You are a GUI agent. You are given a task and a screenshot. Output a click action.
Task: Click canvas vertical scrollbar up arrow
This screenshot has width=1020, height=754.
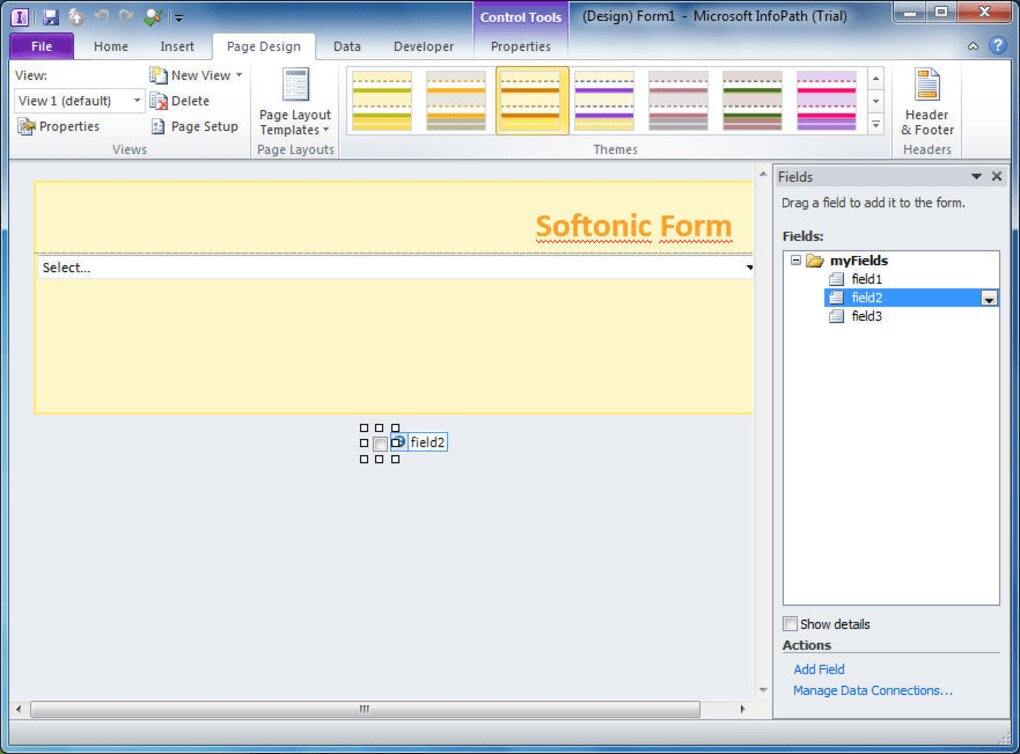(x=763, y=174)
